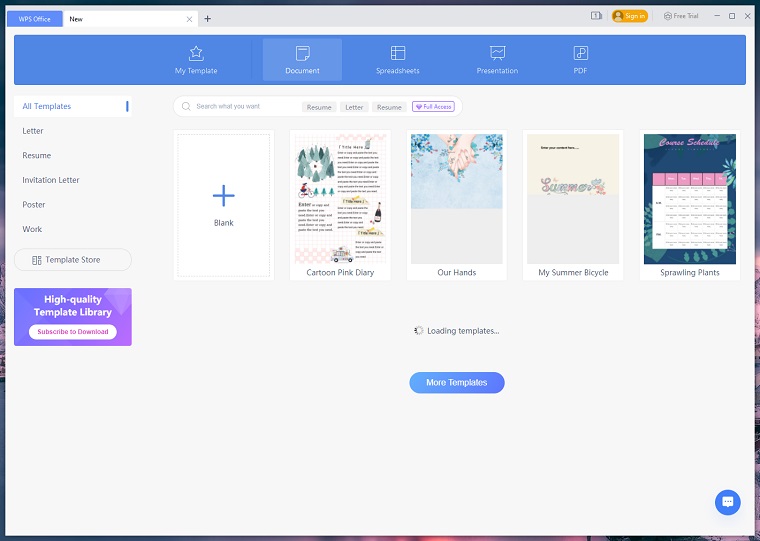This screenshot has width=760, height=541.
Task: Select the New tab
Action: click(130, 19)
